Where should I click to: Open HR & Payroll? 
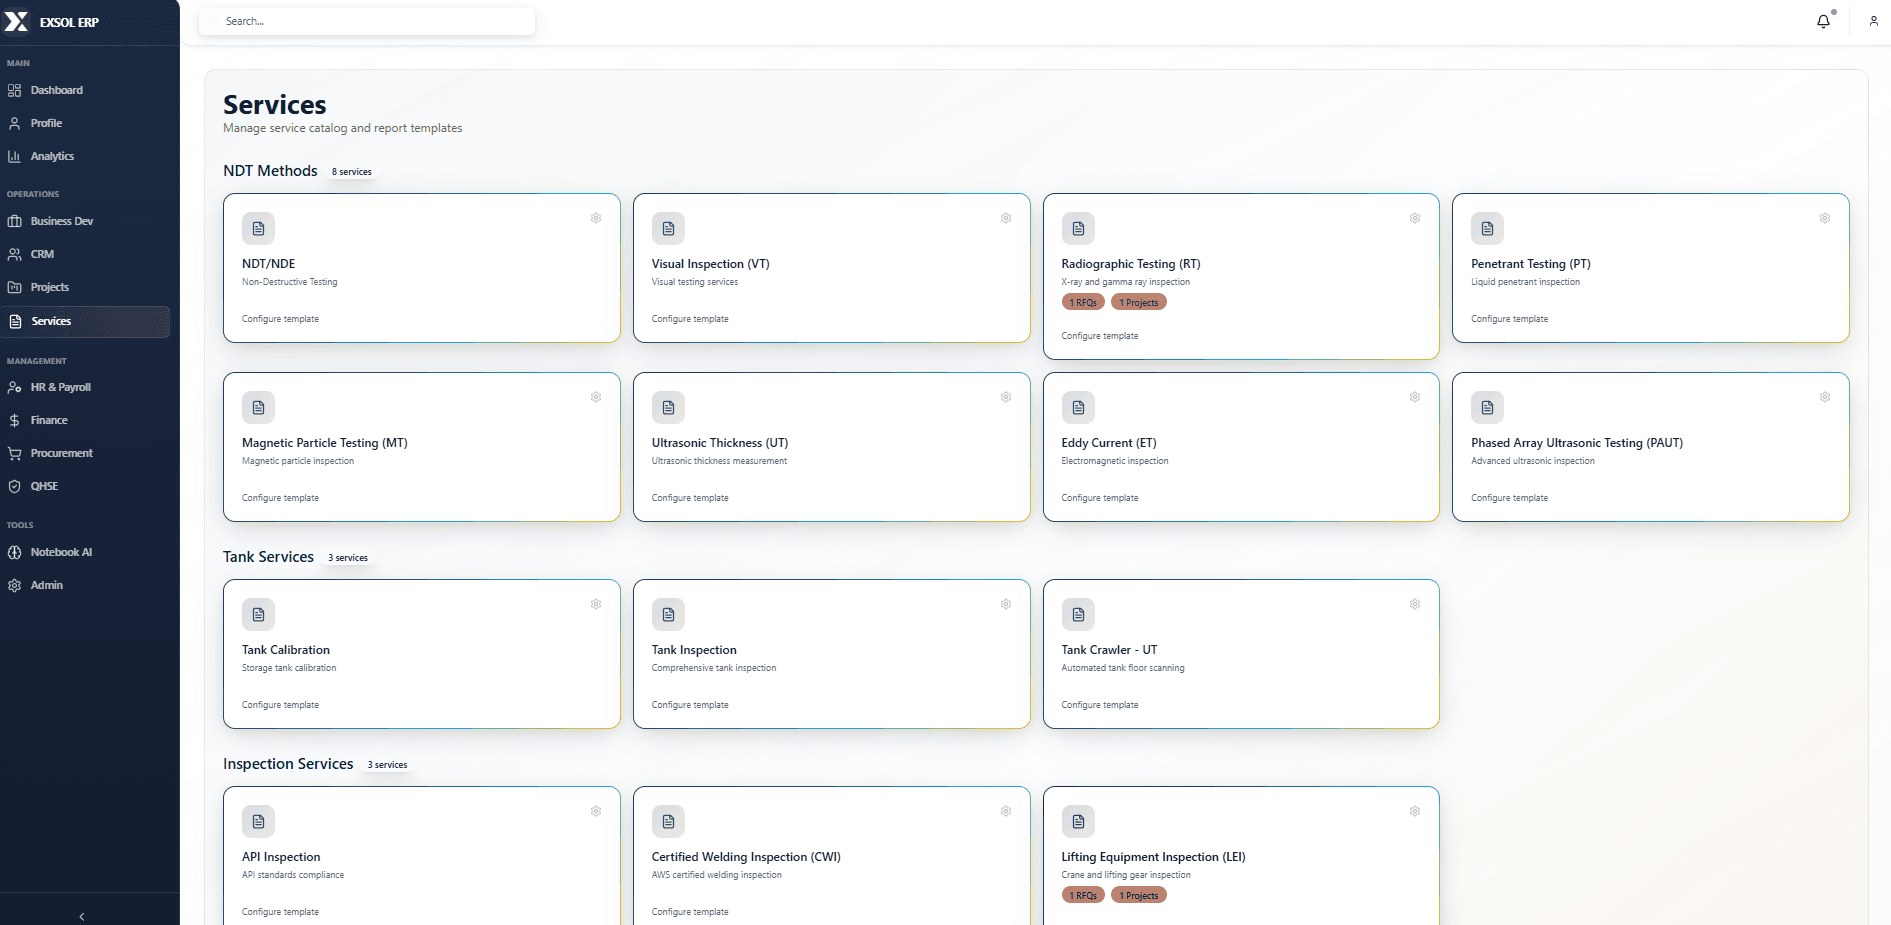[85, 387]
